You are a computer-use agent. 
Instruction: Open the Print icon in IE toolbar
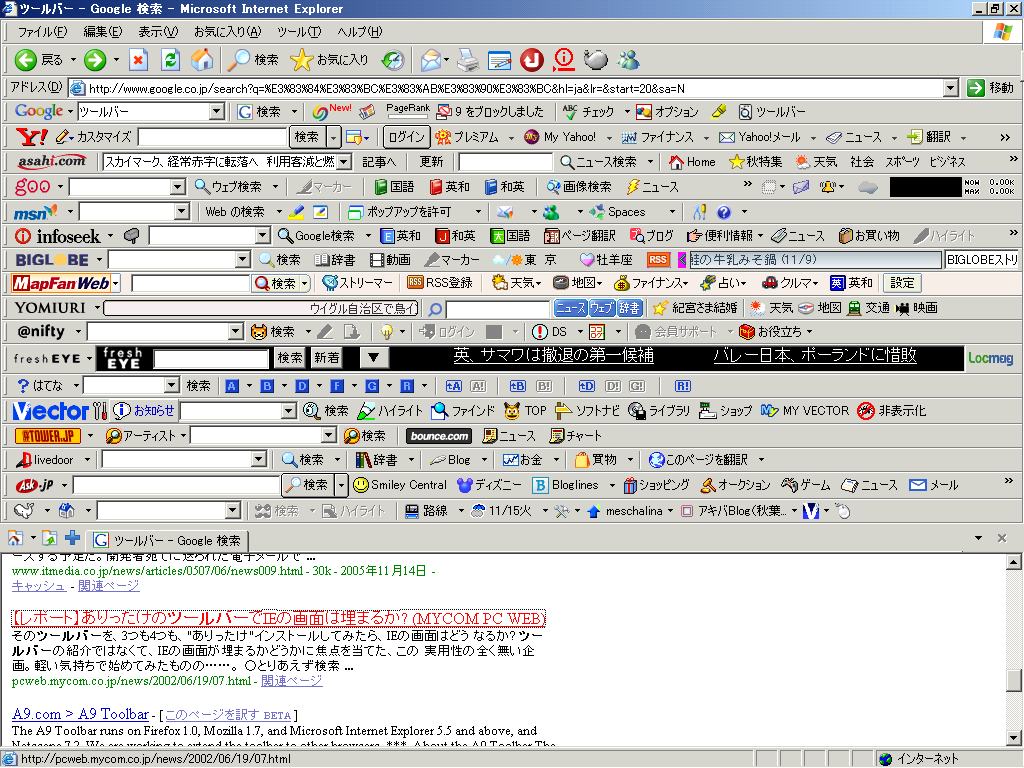click(468, 60)
